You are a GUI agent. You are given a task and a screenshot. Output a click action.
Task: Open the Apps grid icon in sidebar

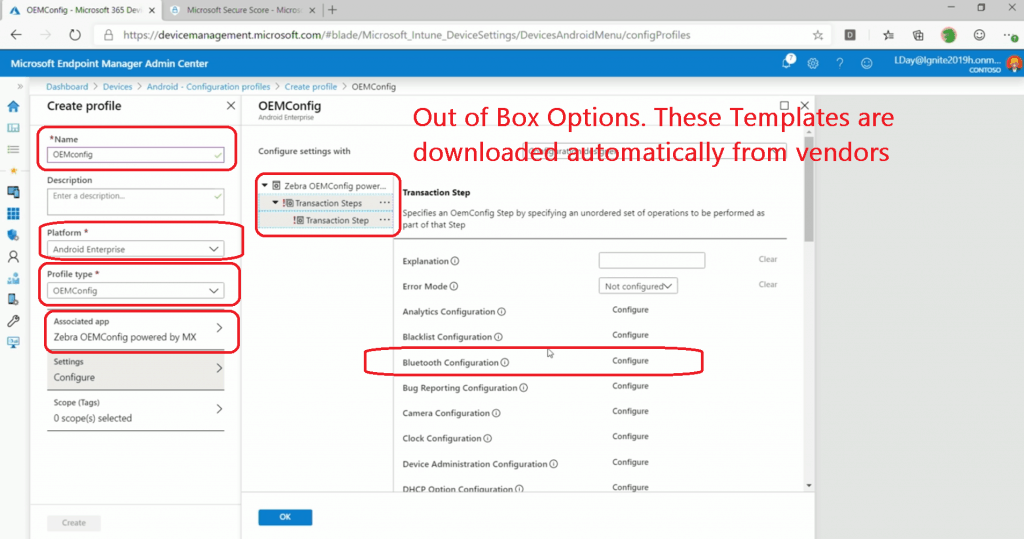click(13, 214)
